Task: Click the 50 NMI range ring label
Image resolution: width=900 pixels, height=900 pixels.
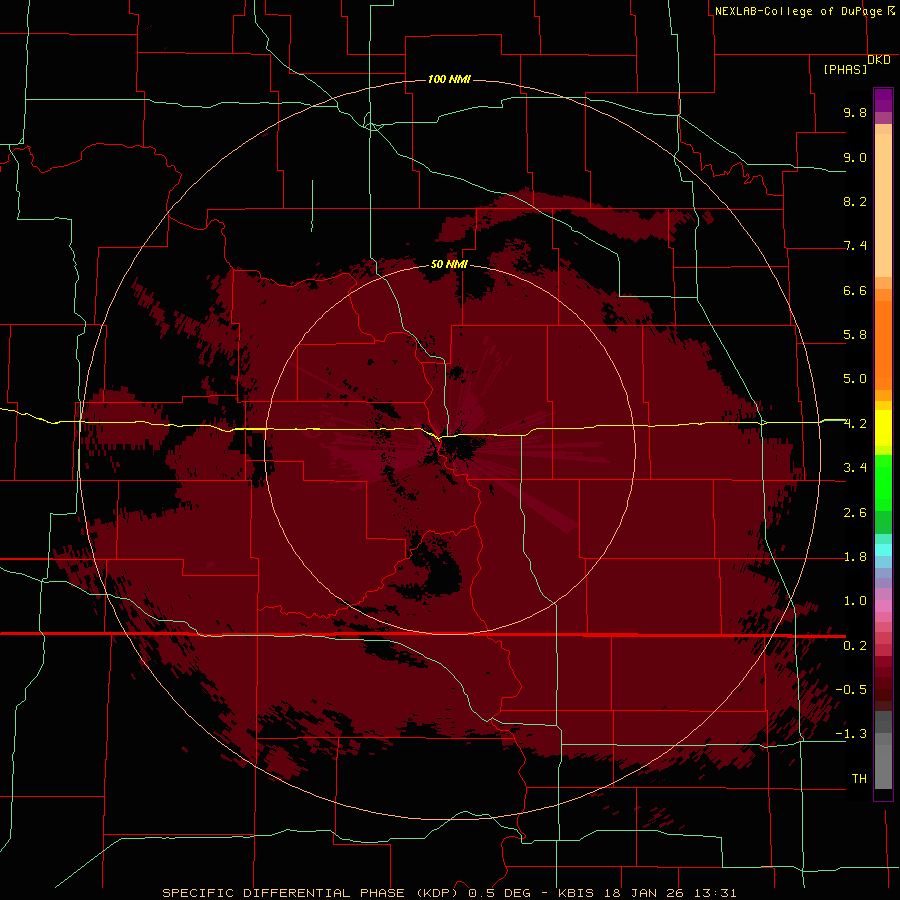Action: coord(449,265)
